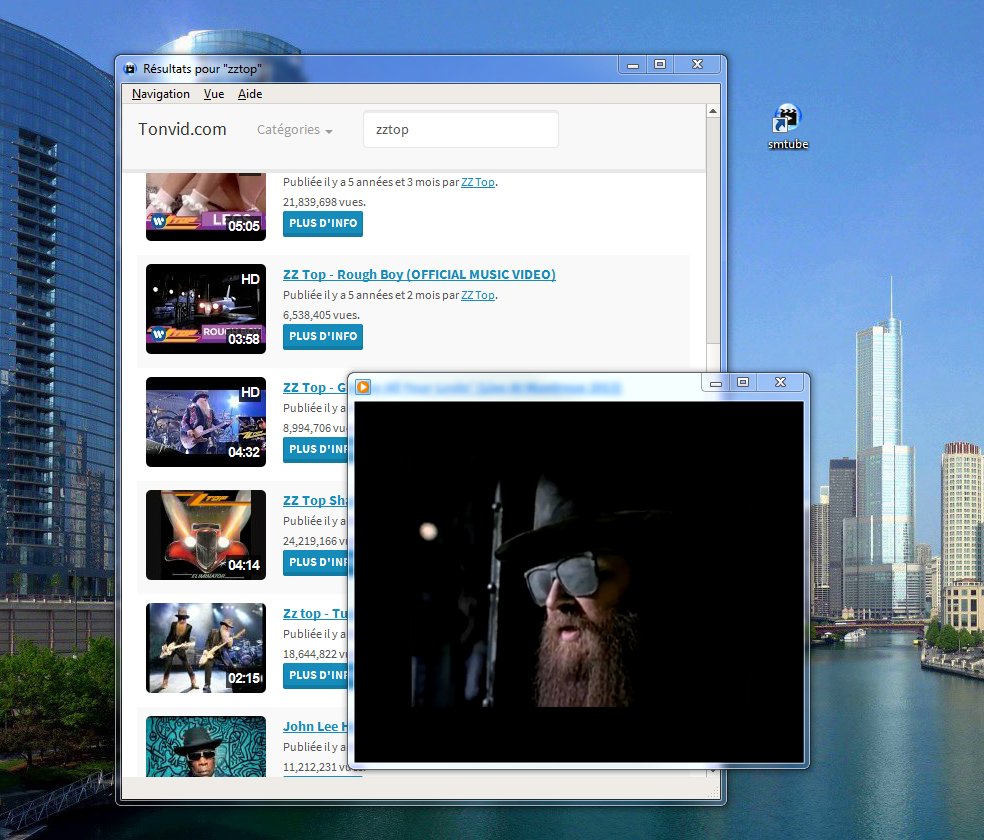Open the Legs 05:05 video thumbnail
Screen dimensions: 984x840
pos(206,207)
